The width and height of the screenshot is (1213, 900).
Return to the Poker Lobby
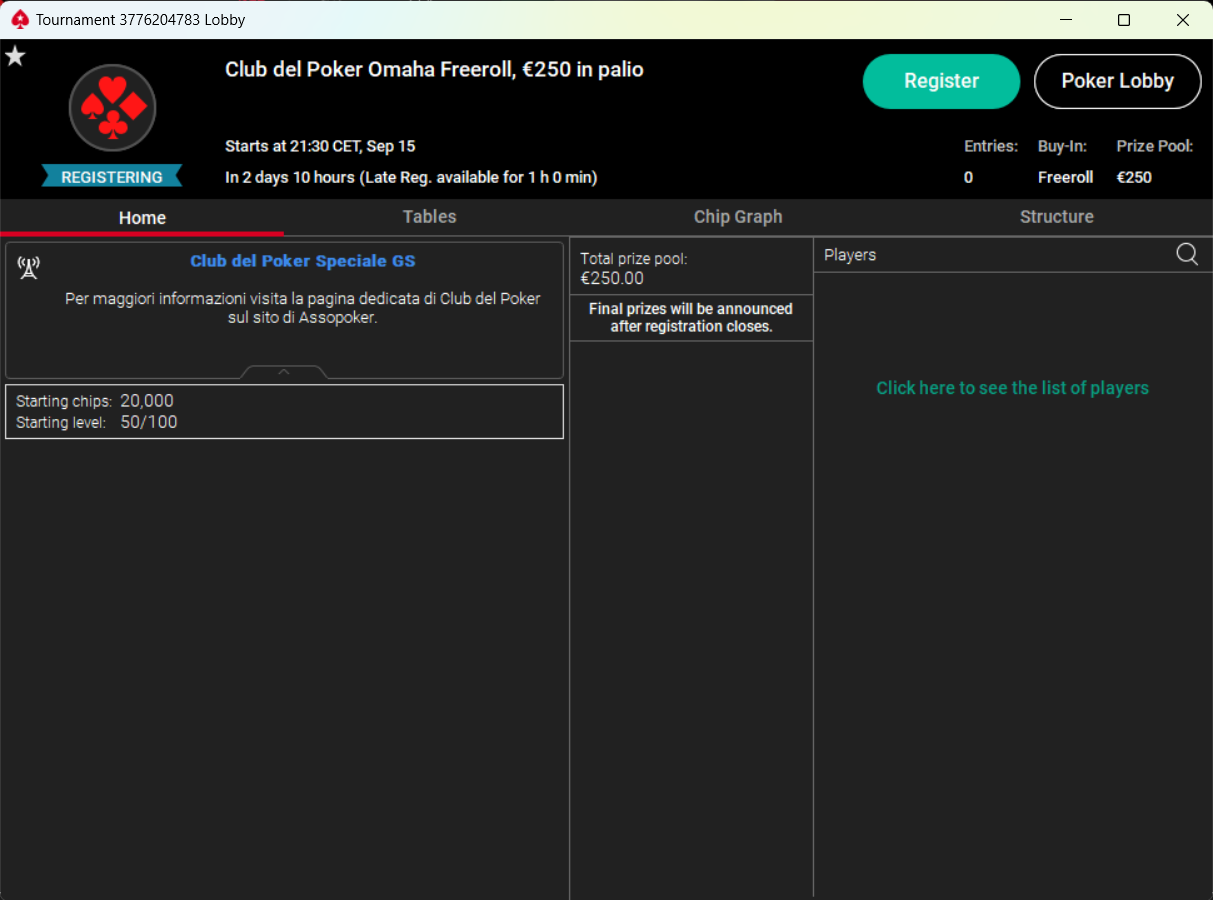pos(1117,81)
